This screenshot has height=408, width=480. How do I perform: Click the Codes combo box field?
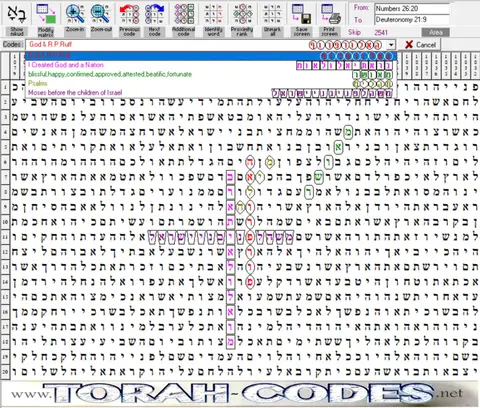click(x=211, y=45)
